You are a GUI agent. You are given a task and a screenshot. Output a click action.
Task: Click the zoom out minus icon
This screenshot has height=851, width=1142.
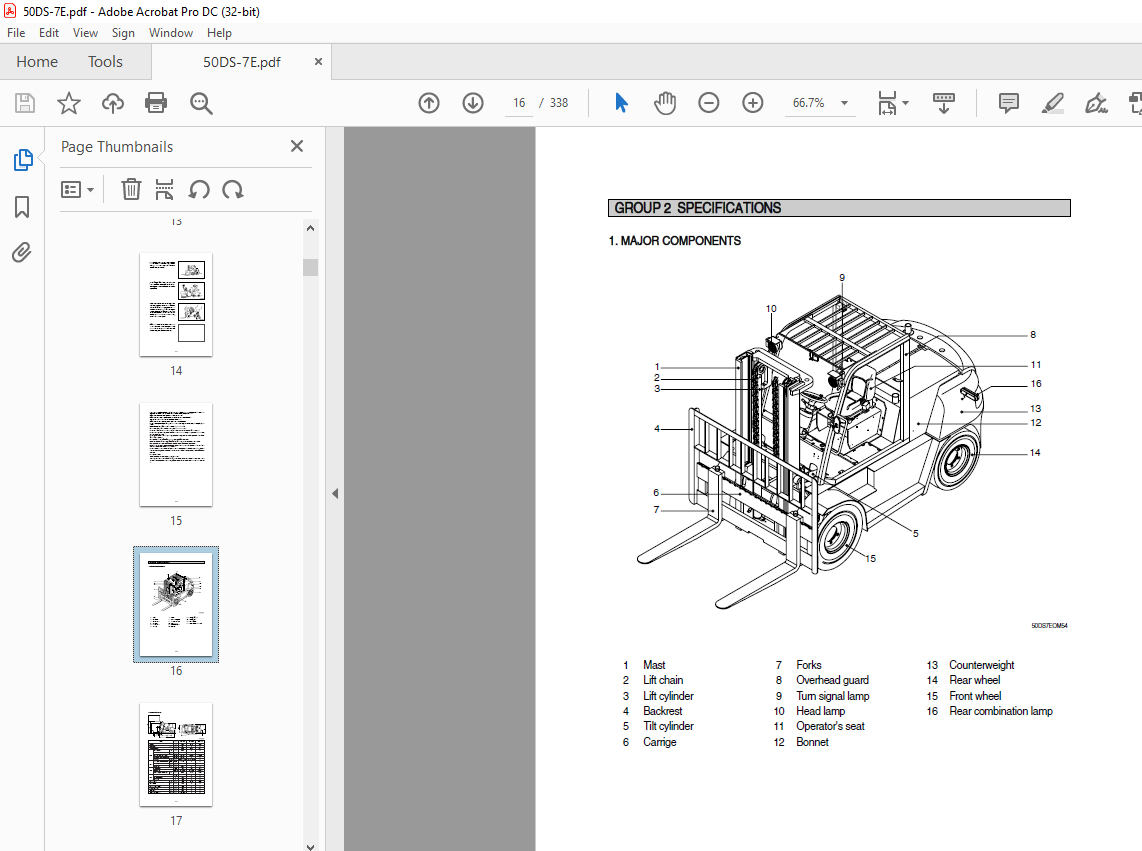[709, 103]
